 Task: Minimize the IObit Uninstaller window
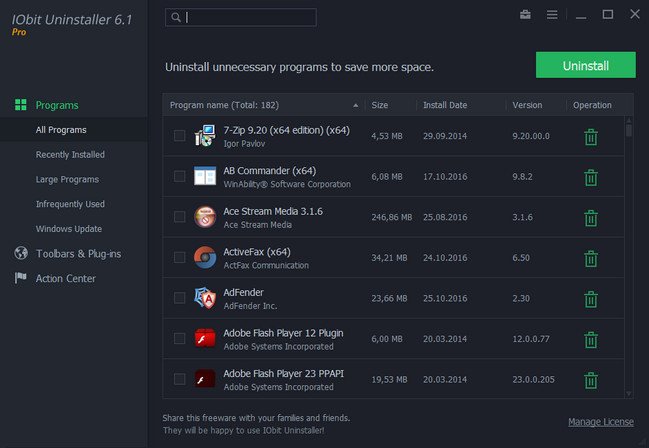point(581,17)
